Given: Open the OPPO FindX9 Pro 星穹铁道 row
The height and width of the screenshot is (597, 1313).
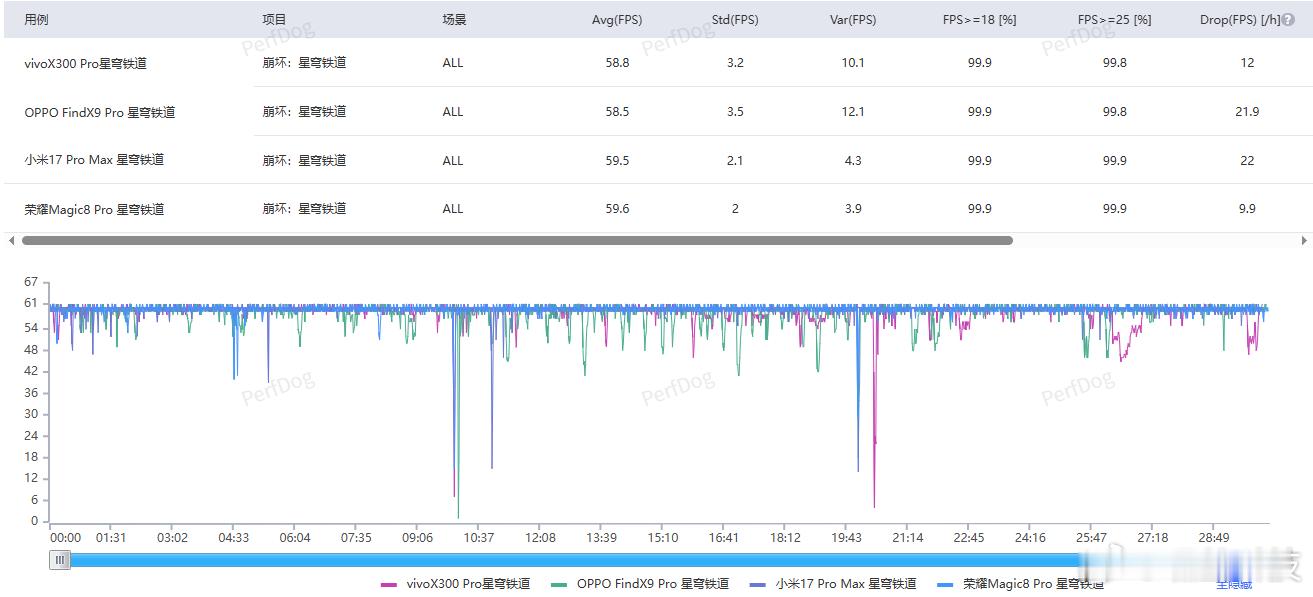Looking at the screenshot, I should coord(656,112).
